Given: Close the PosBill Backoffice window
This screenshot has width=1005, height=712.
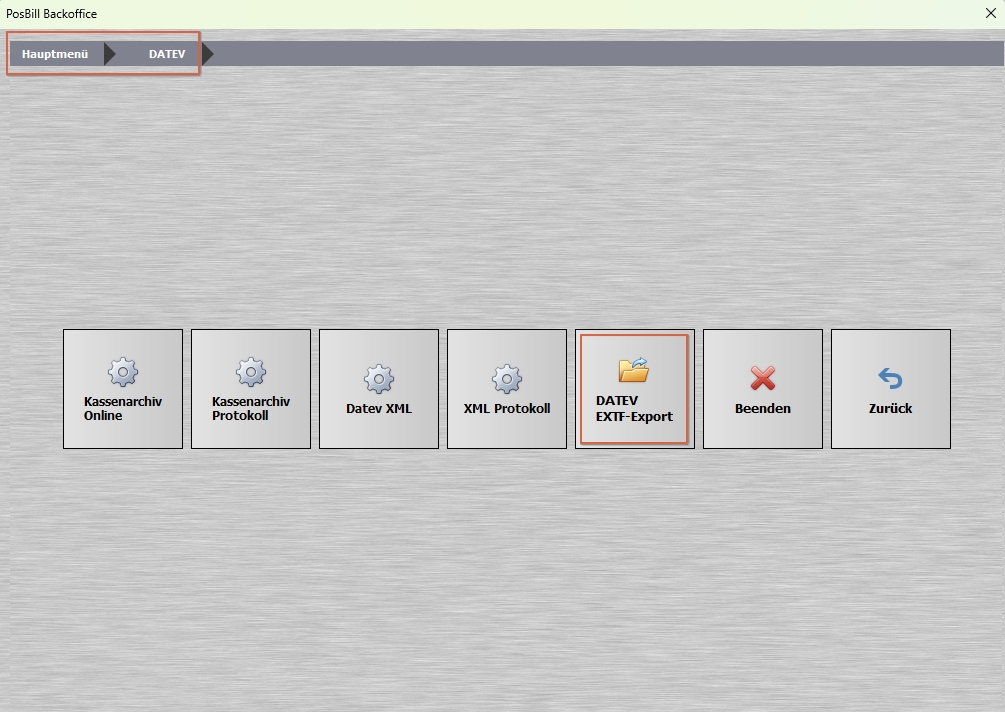Looking at the screenshot, I should point(990,14).
